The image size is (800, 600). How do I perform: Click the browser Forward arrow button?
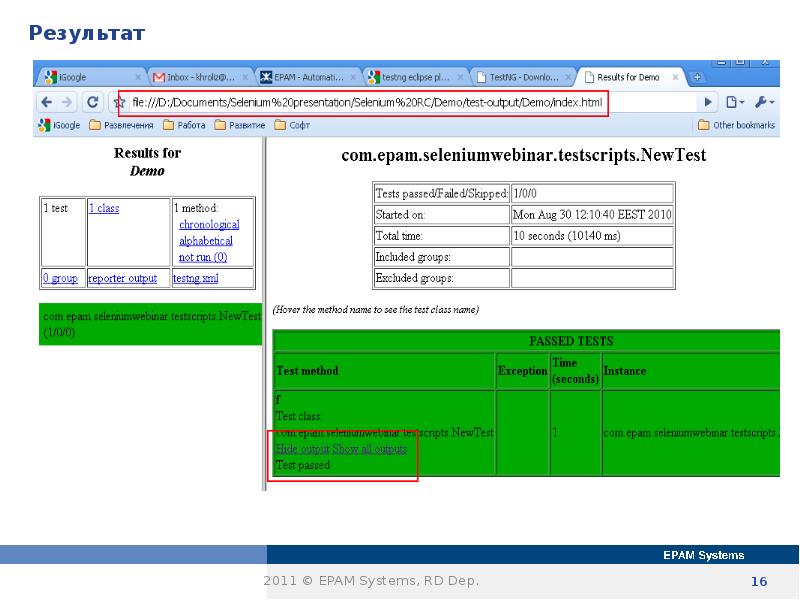(x=67, y=102)
